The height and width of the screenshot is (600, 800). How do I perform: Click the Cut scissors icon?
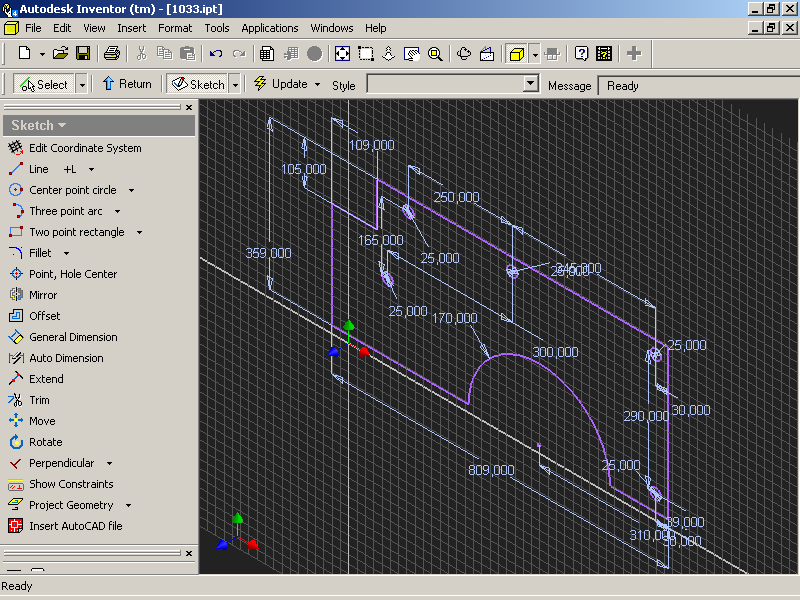(x=141, y=53)
